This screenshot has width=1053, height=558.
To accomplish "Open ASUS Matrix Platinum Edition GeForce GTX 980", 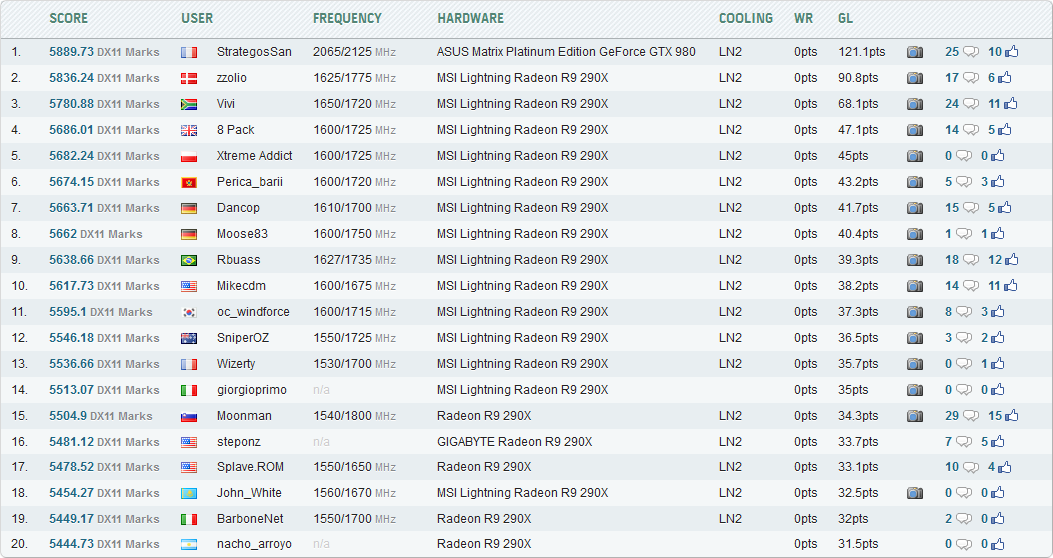I will pos(566,52).
